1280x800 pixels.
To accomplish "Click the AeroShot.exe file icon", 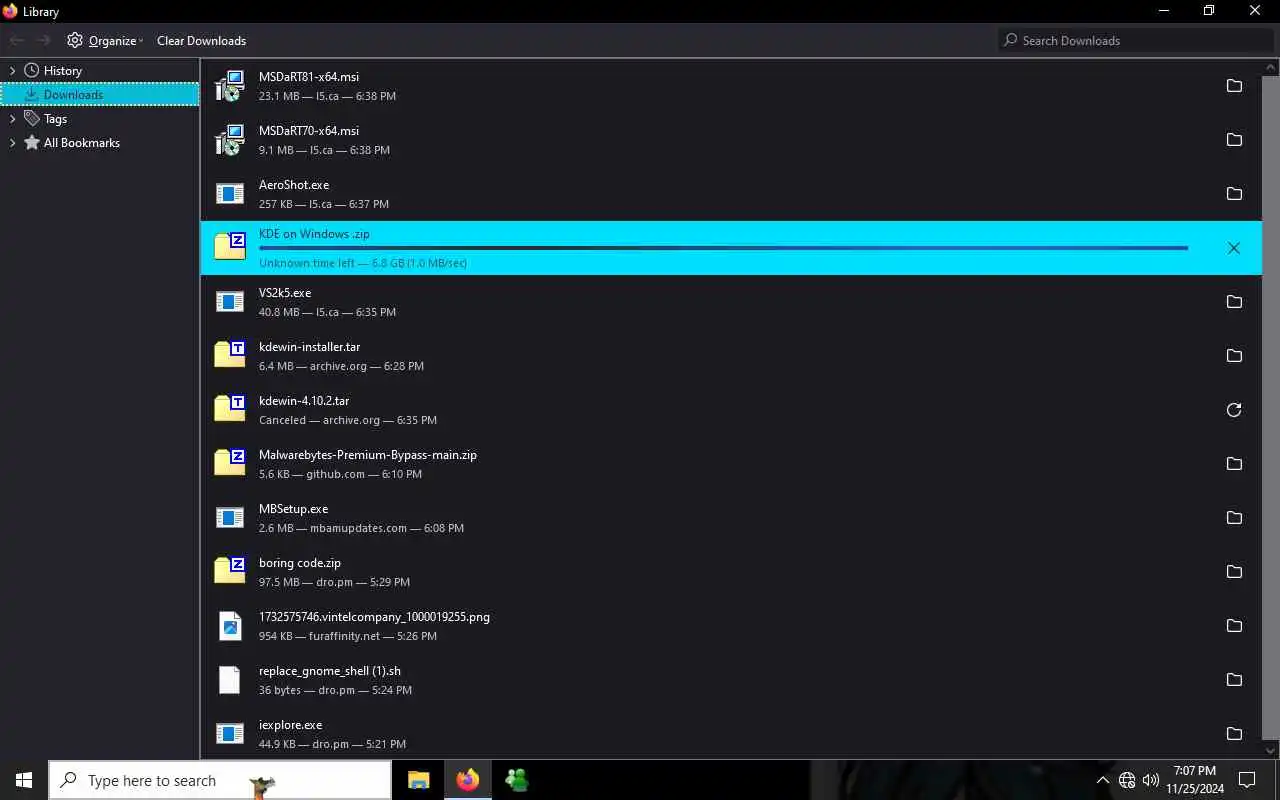I will (230, 194).
